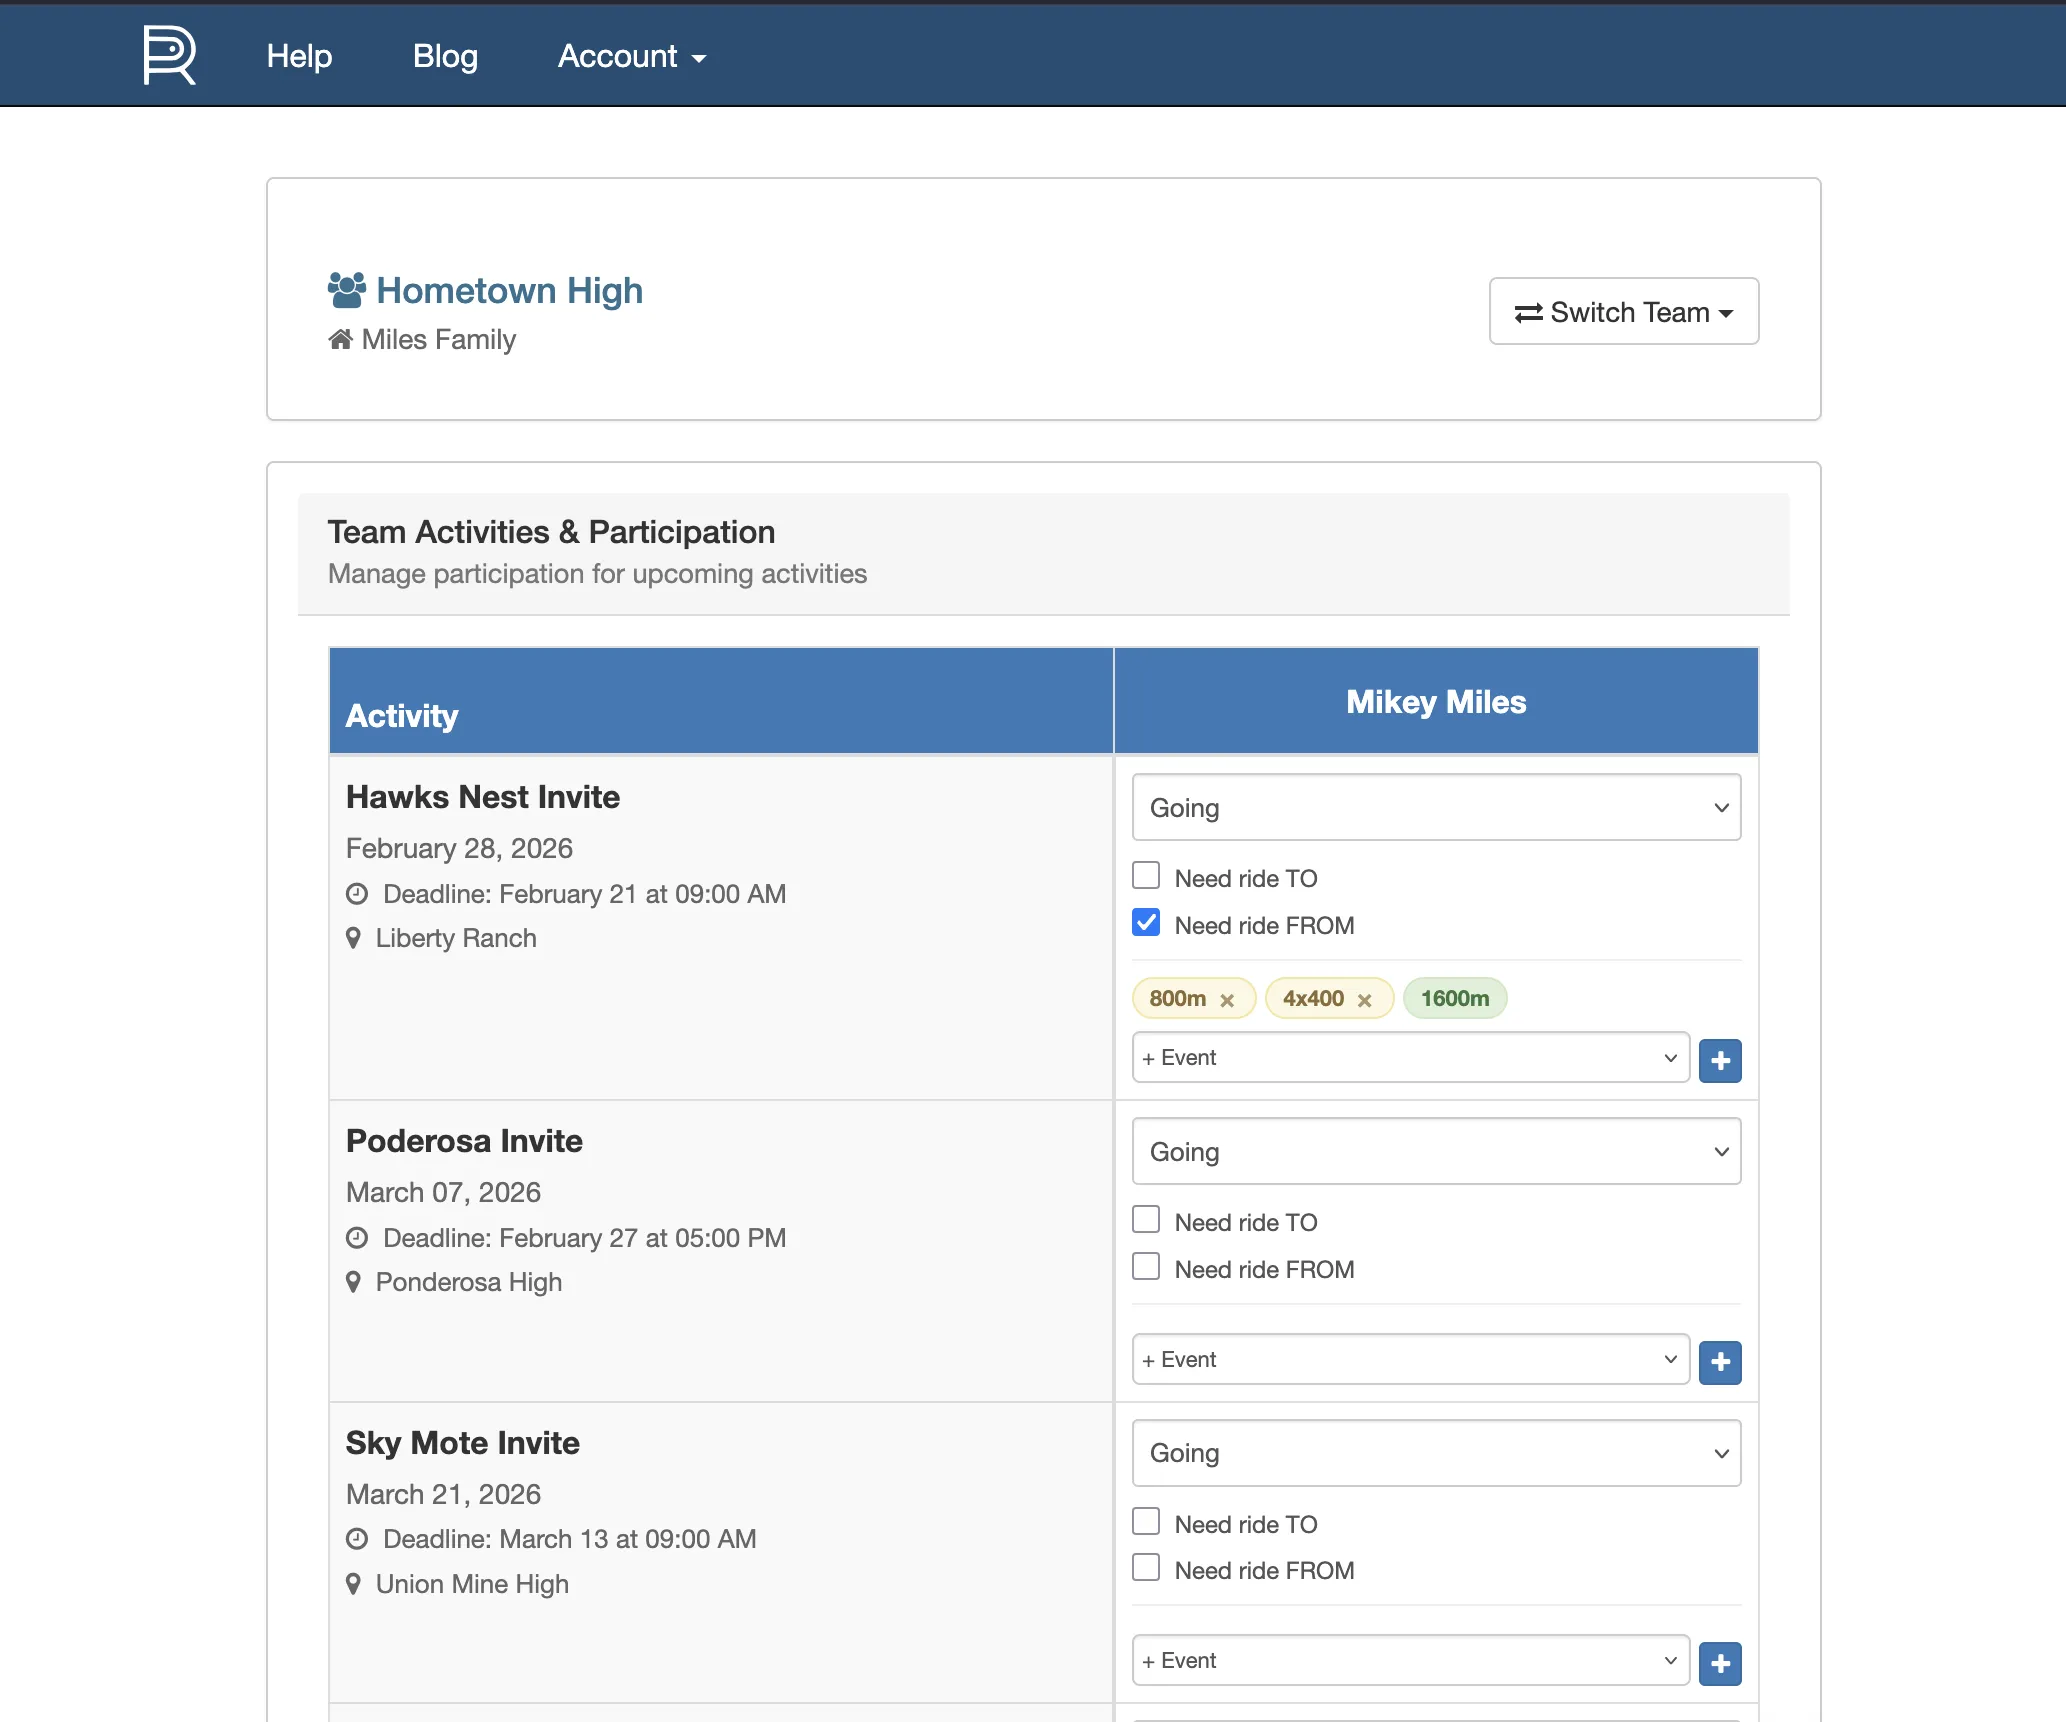Click the clock icon by Sky Mote deadline

click(357, 1539)
